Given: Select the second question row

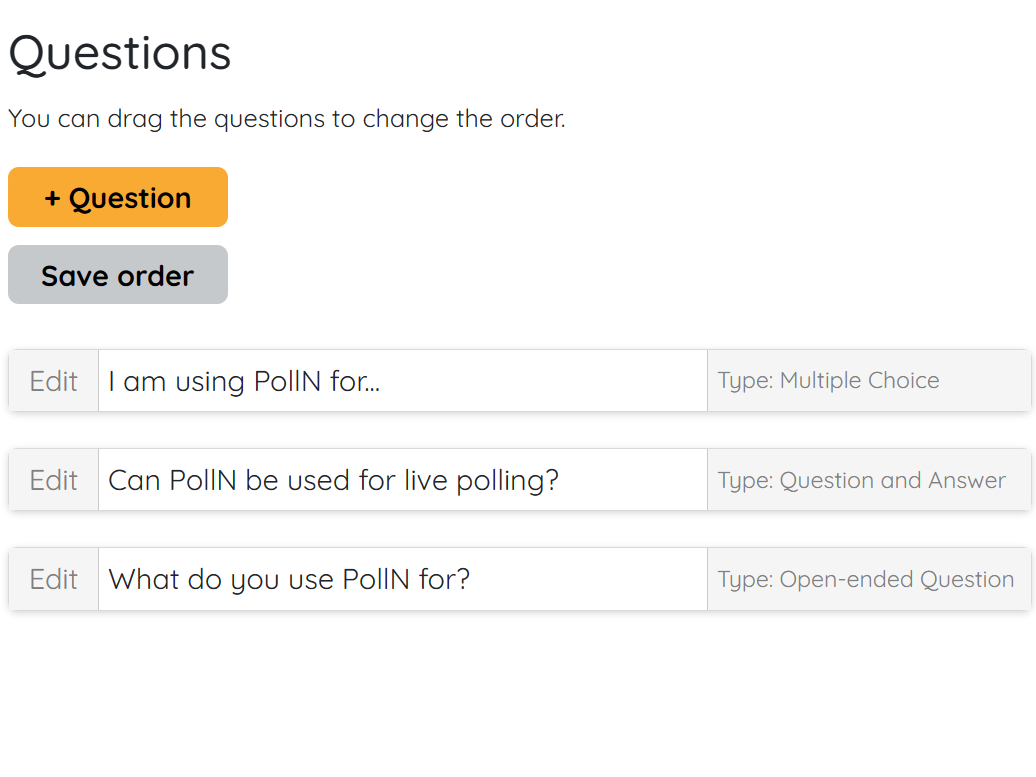Looking at the screenshot, I should point(518,480).
